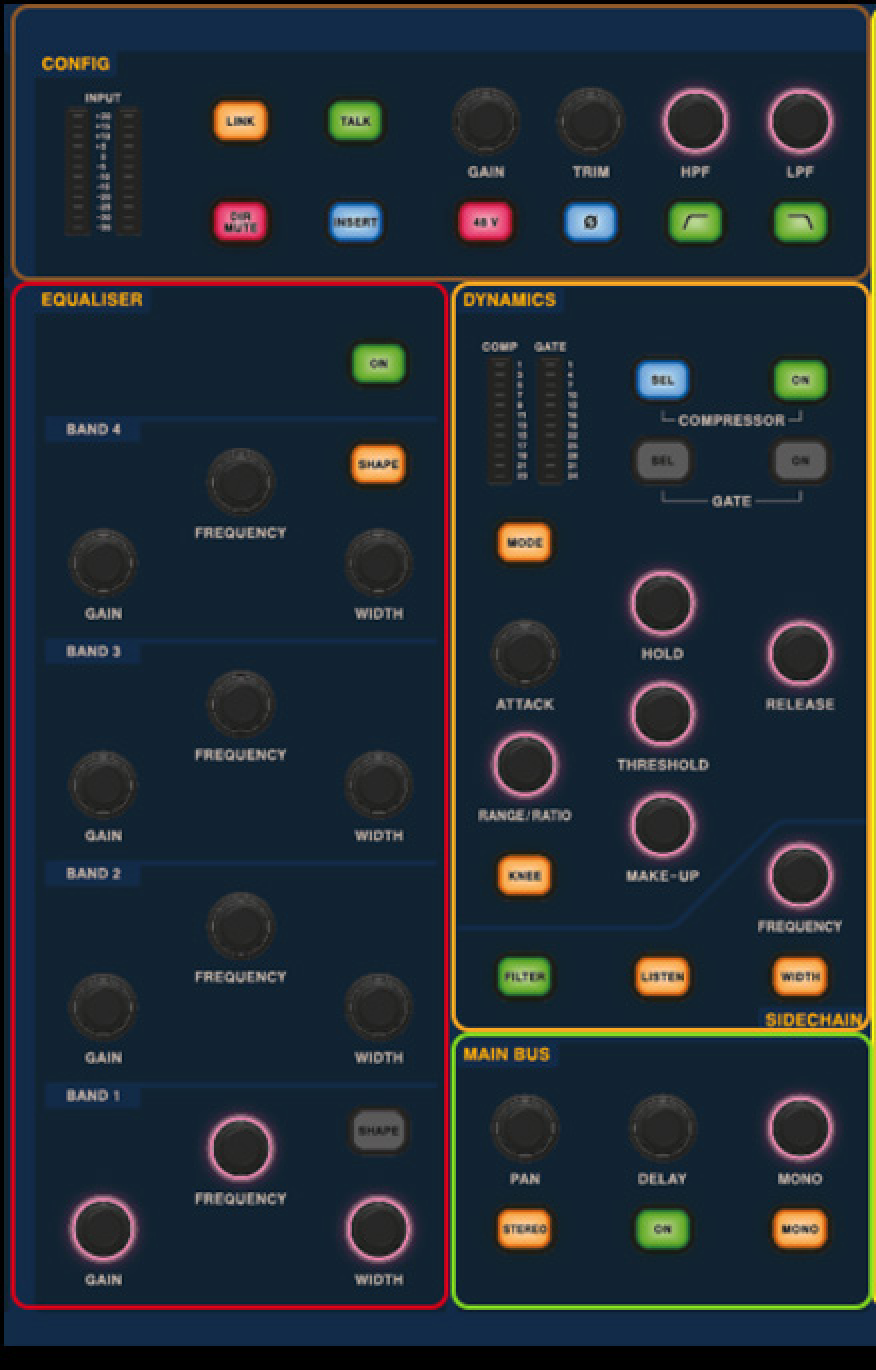The width and height of the screenshot is (876, 1370).
Task: Toggle the Main Bus STEREO button
Action: tap(525, 1229)
